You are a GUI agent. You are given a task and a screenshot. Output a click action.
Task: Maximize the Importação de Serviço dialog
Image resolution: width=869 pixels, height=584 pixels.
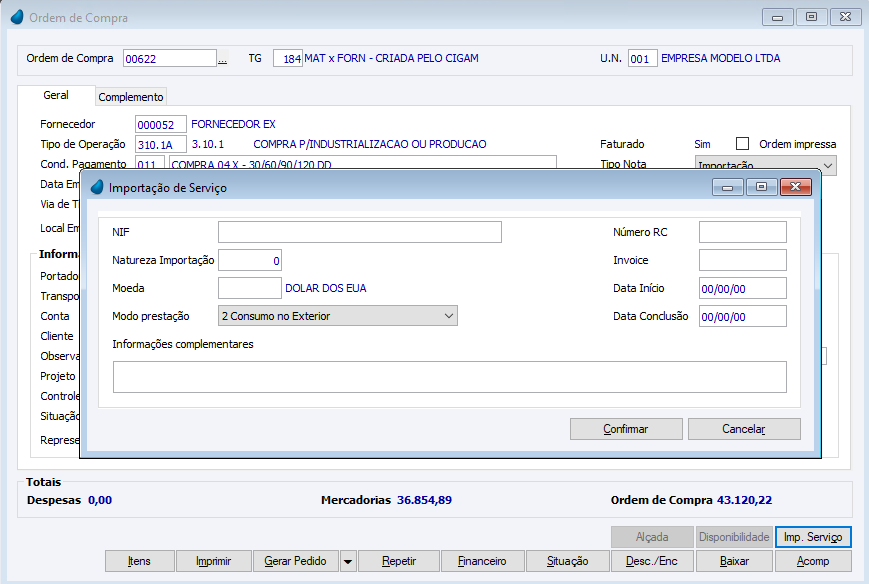[761, 187]
